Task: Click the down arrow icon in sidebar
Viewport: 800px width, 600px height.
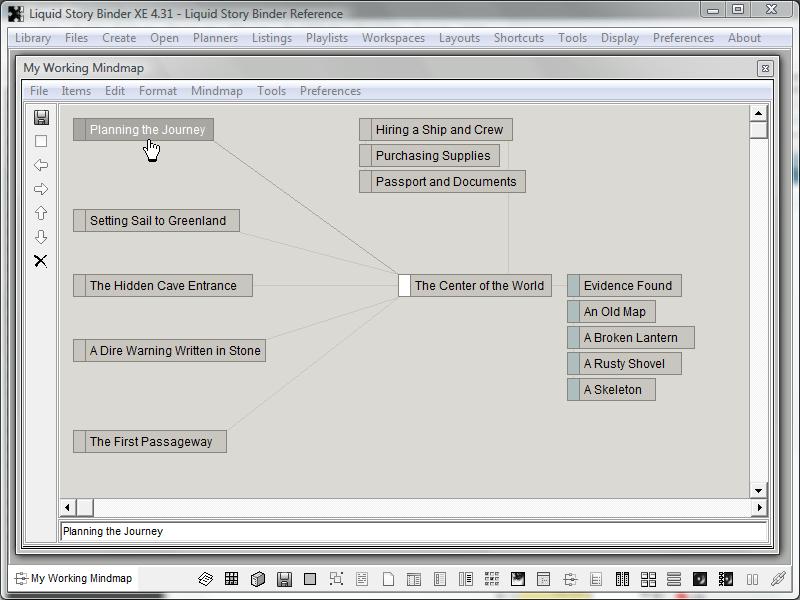Action: (41, 237)
